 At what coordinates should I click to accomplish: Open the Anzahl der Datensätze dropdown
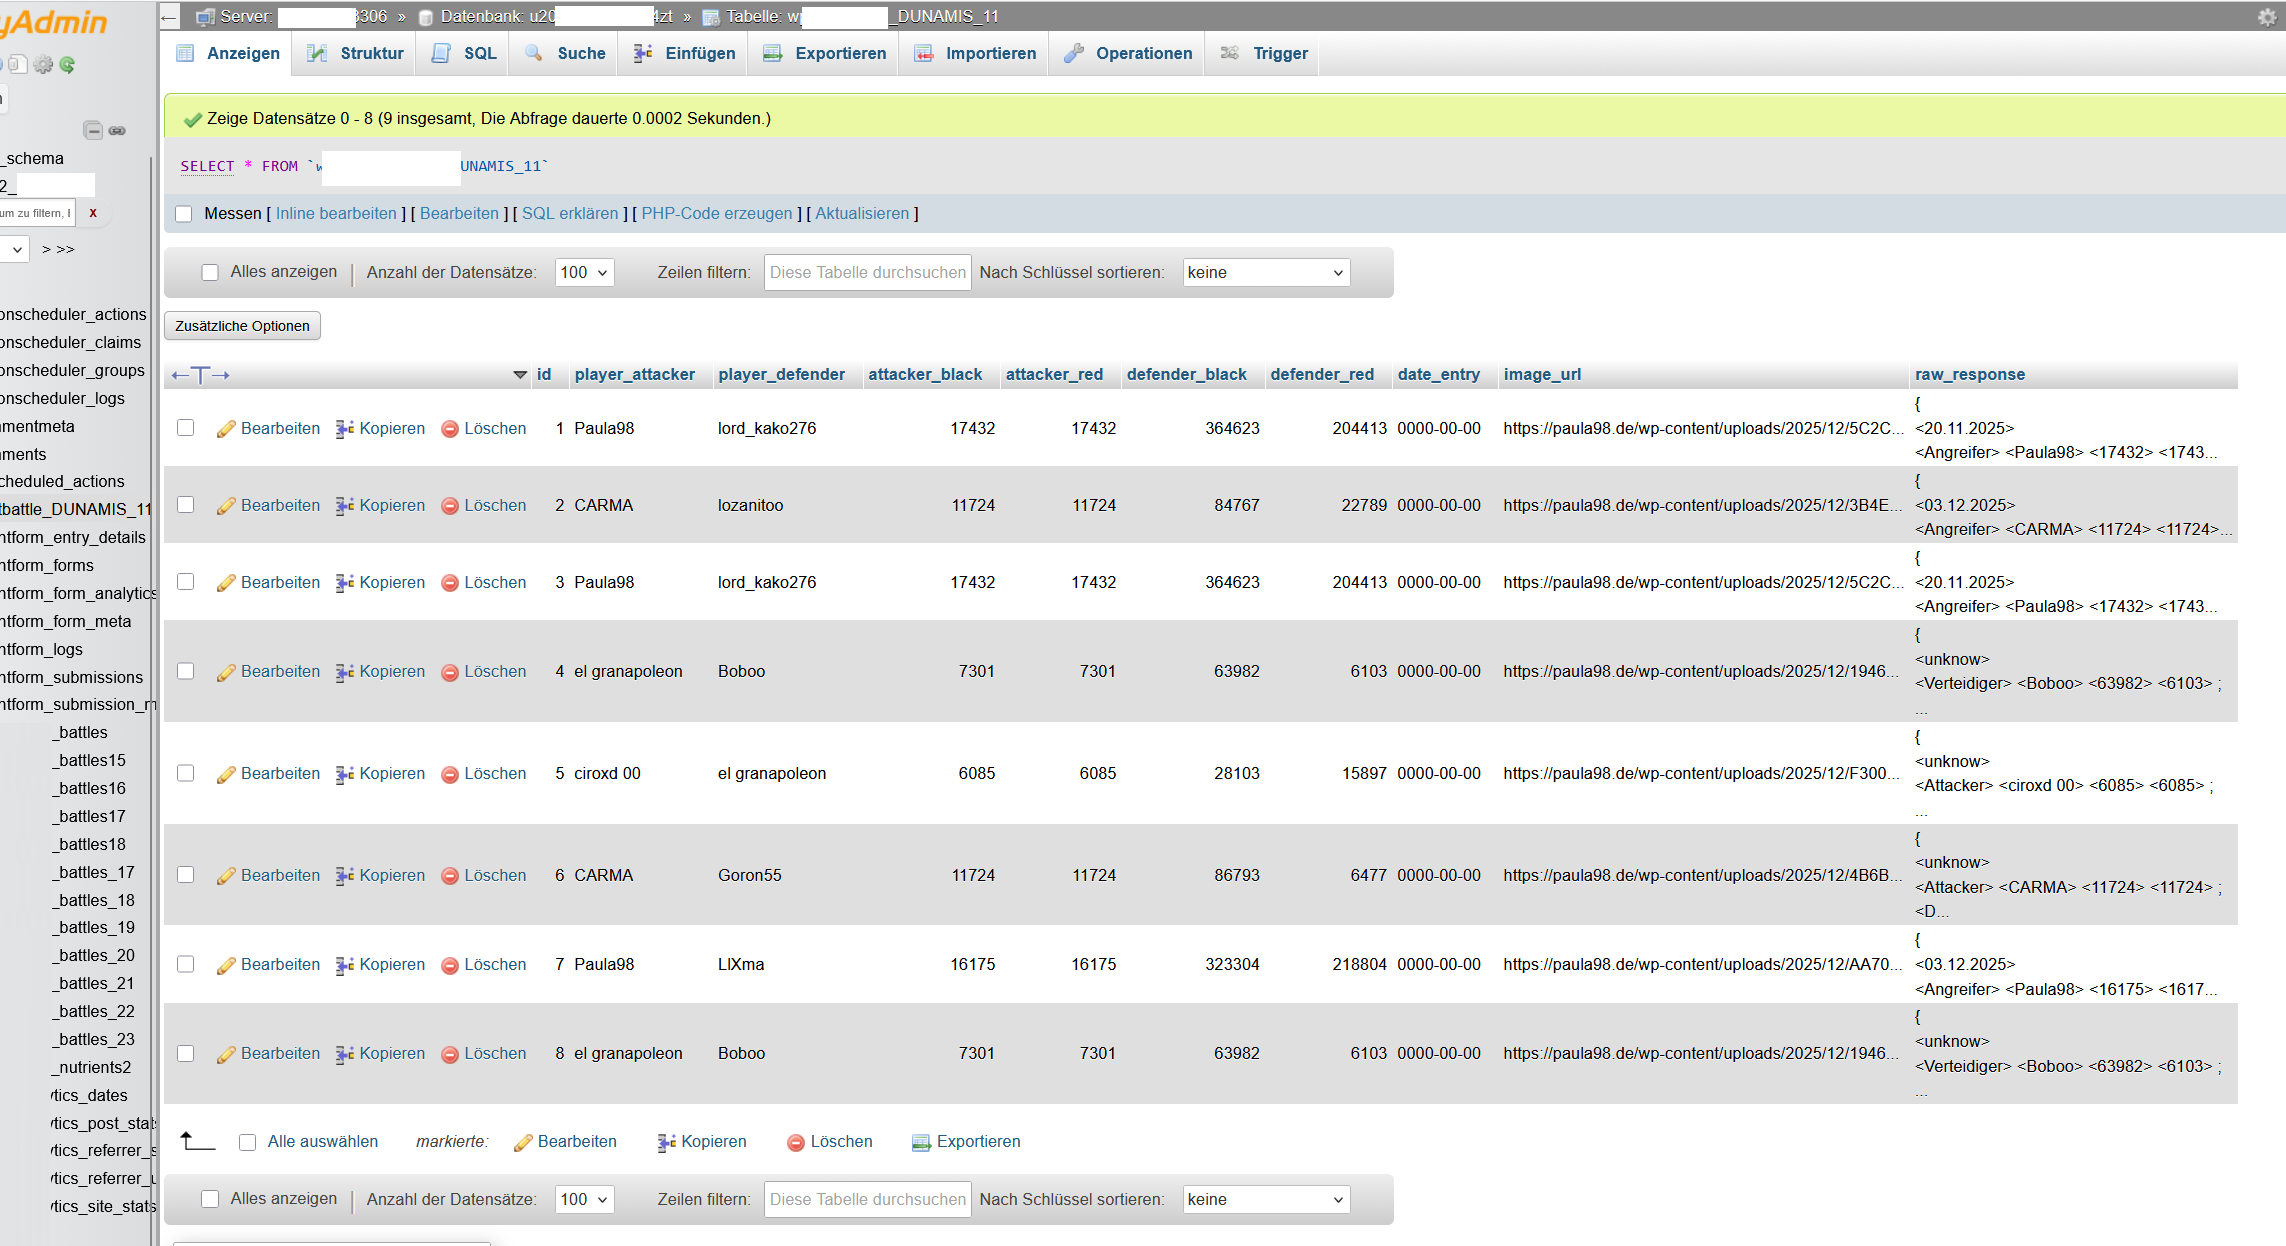coord(584,272)
